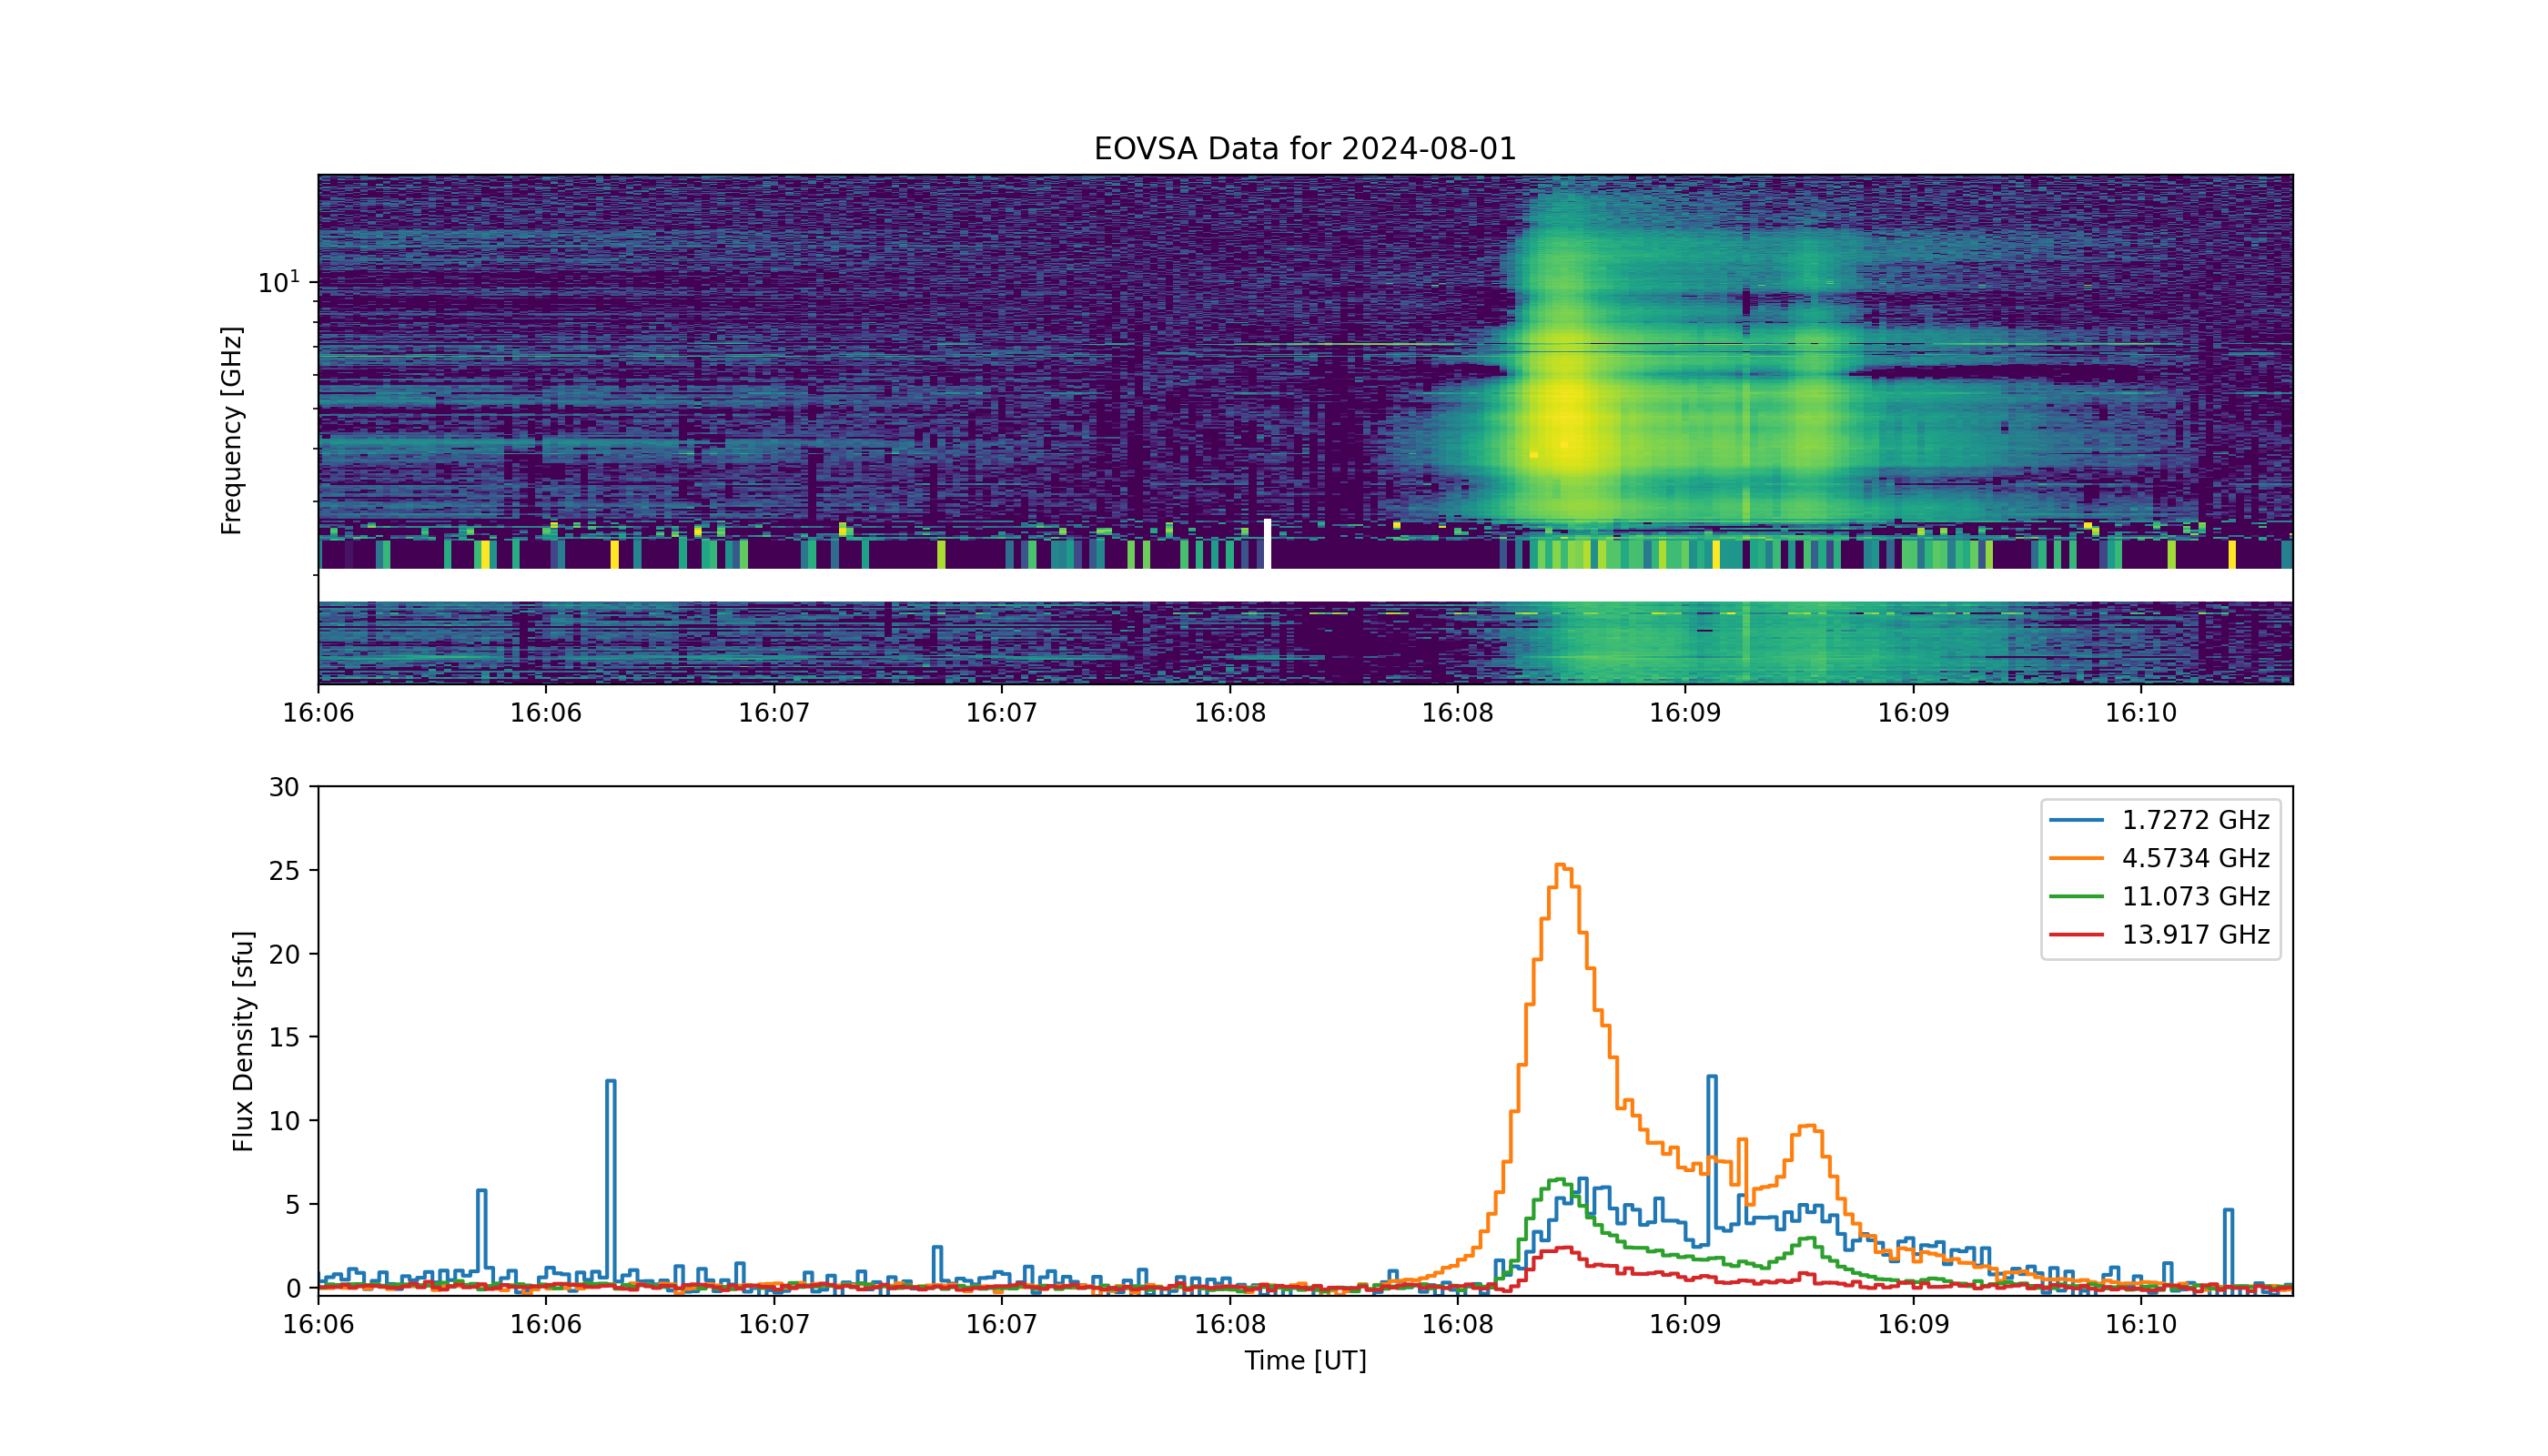Select the '11.073 GHz' legend label

(x=2195, y=896)
